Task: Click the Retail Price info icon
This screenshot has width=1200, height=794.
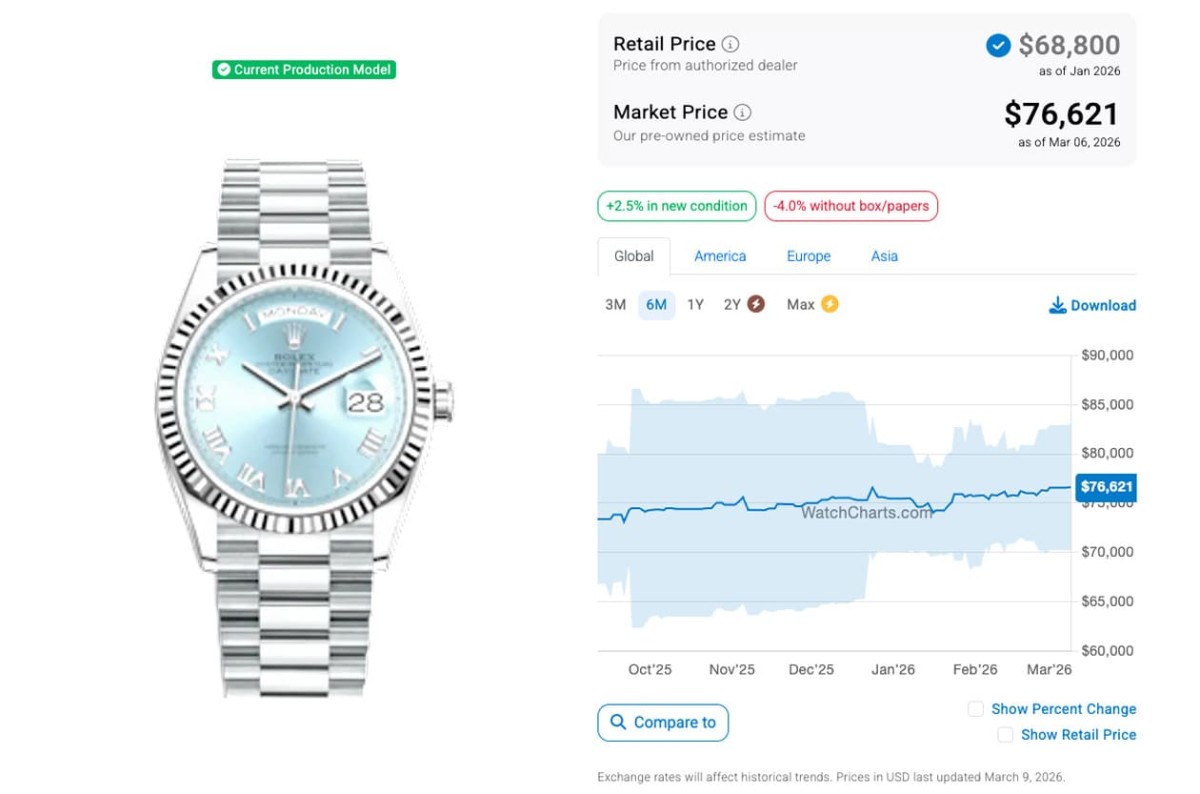Action: [x=731, y=44]
